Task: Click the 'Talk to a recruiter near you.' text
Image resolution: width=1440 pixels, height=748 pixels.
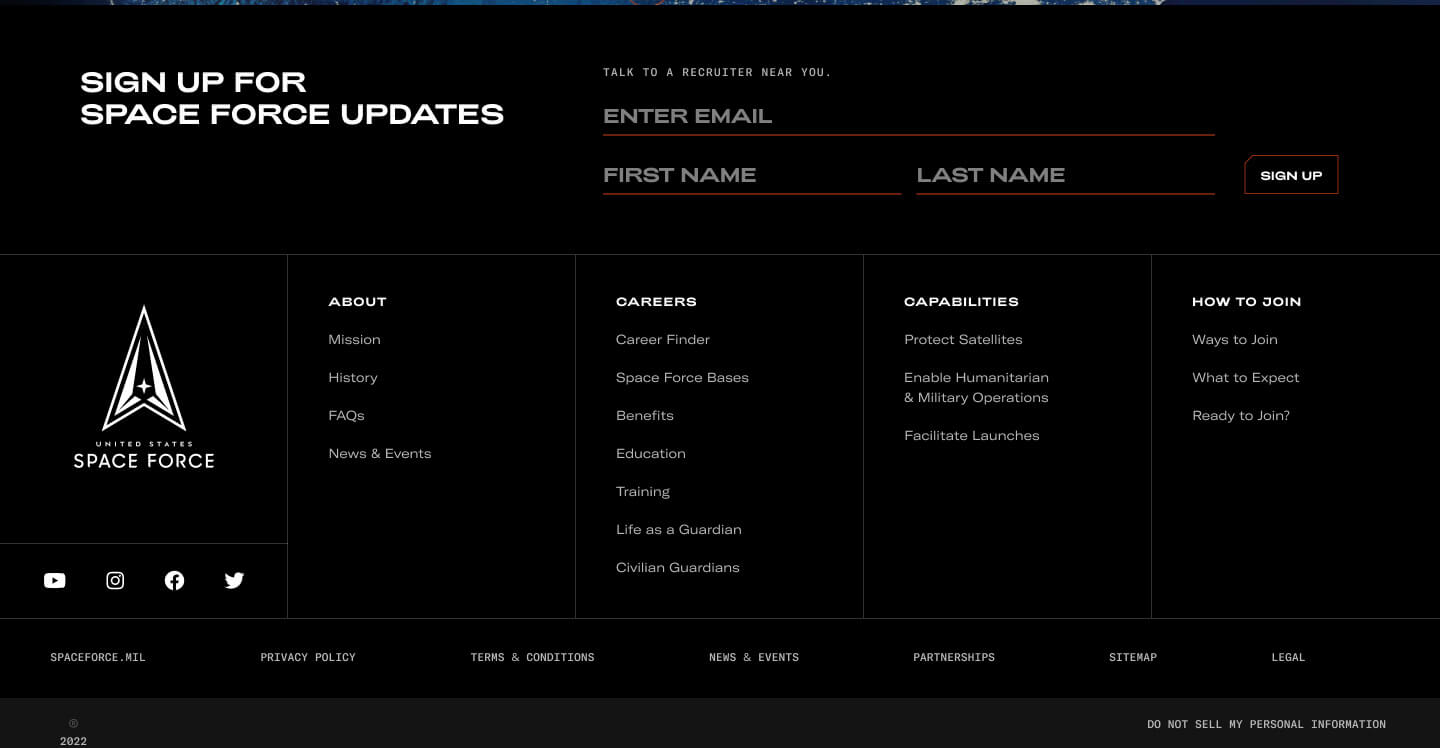Action: [717, 73]
